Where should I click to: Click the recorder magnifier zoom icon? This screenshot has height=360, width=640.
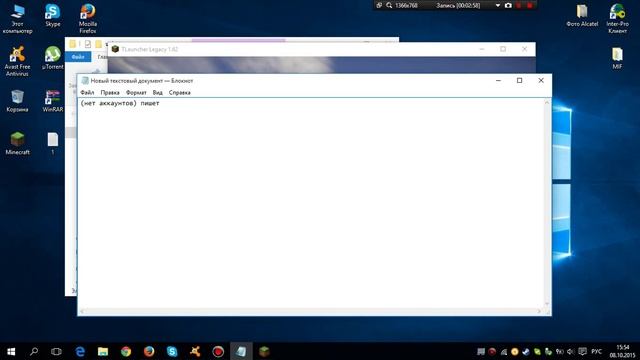(389, 5)
